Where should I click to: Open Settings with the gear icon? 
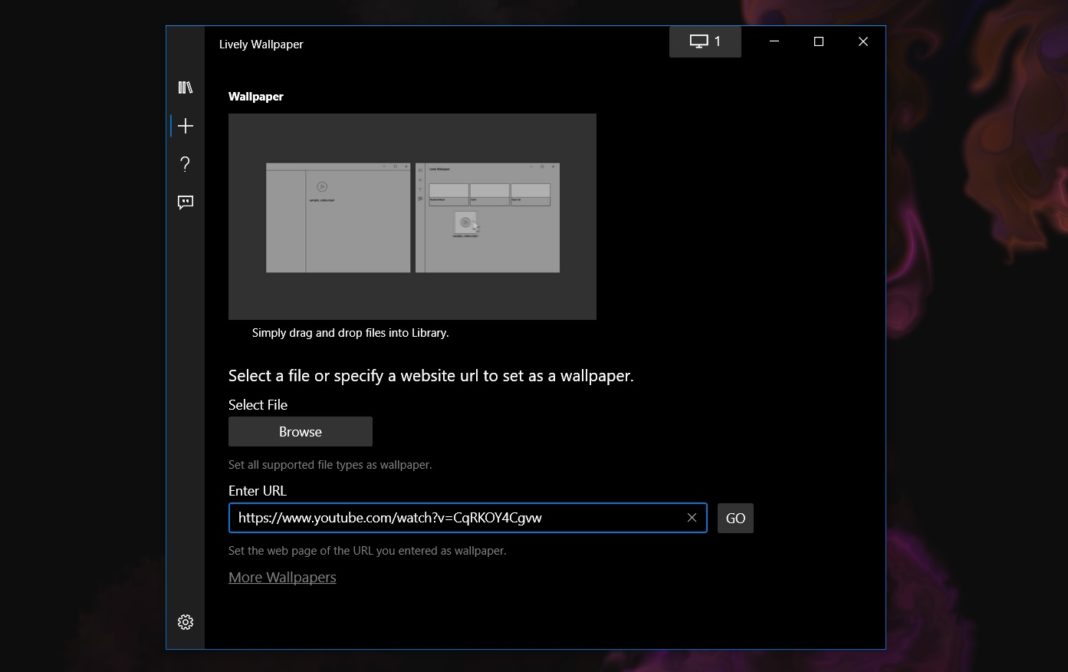[185, 621]
